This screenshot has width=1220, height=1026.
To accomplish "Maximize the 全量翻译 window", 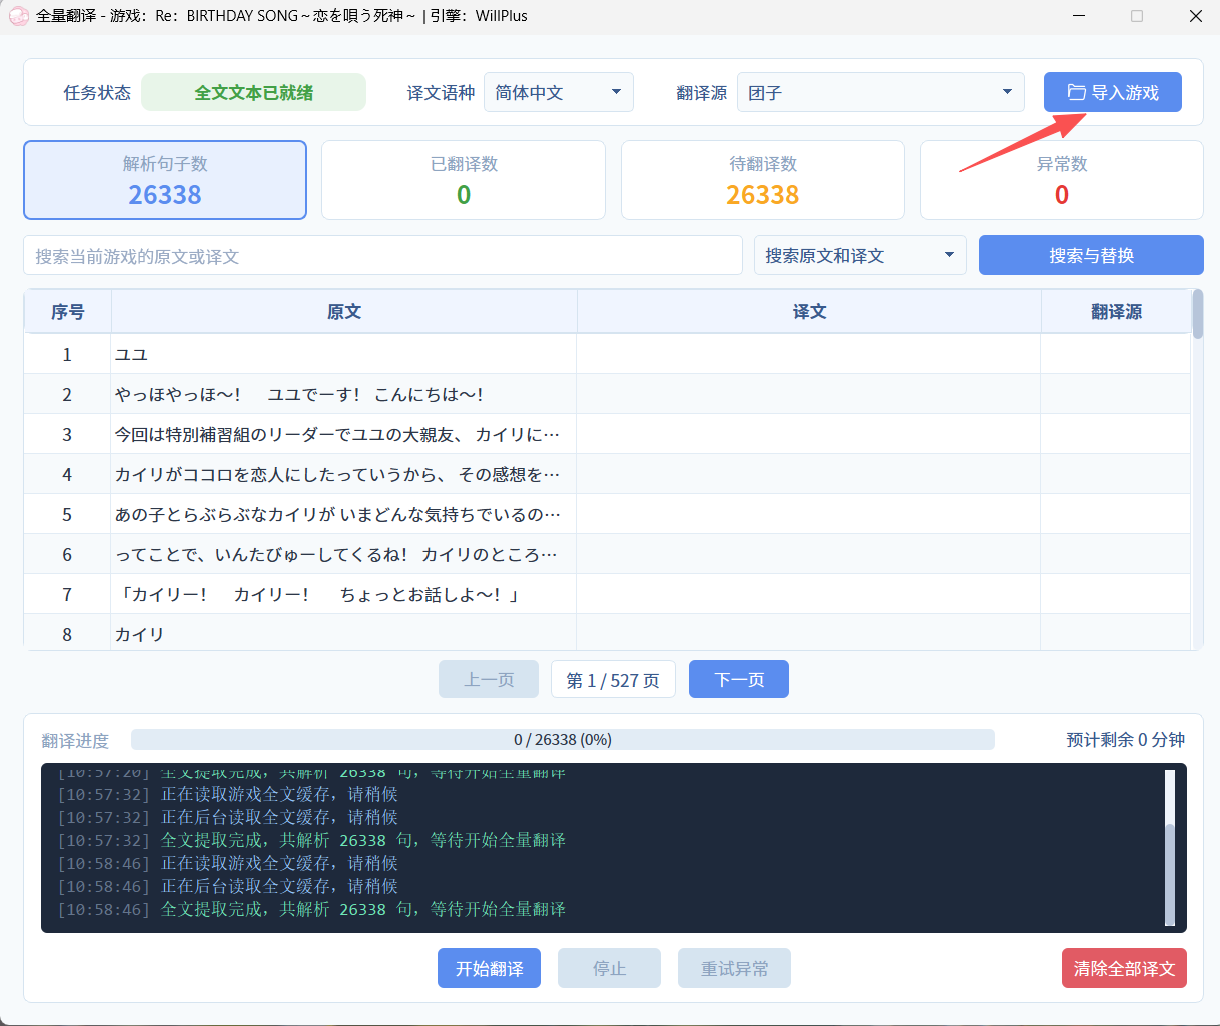I will pyautogui.click(x=1137, y=16).
